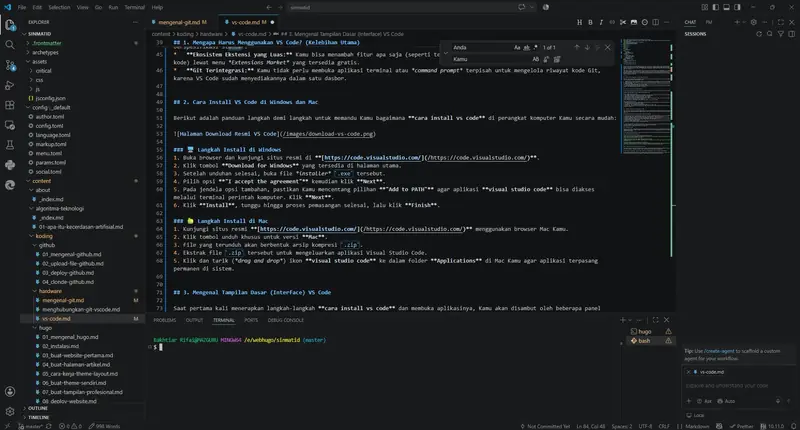This screenshot has width=800, height=430.
Task: Apply italic with I toolbar icon
Action: 601,22
